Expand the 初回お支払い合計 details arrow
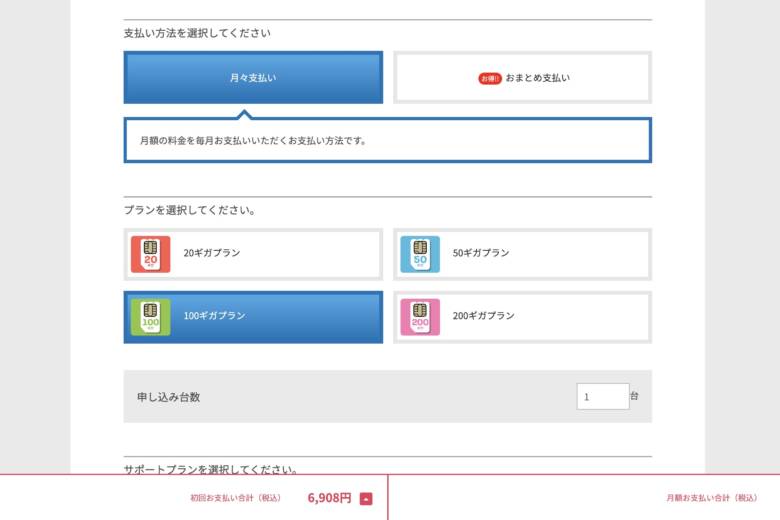Screen dimensions: 780x520 click(x=366, y=499)
